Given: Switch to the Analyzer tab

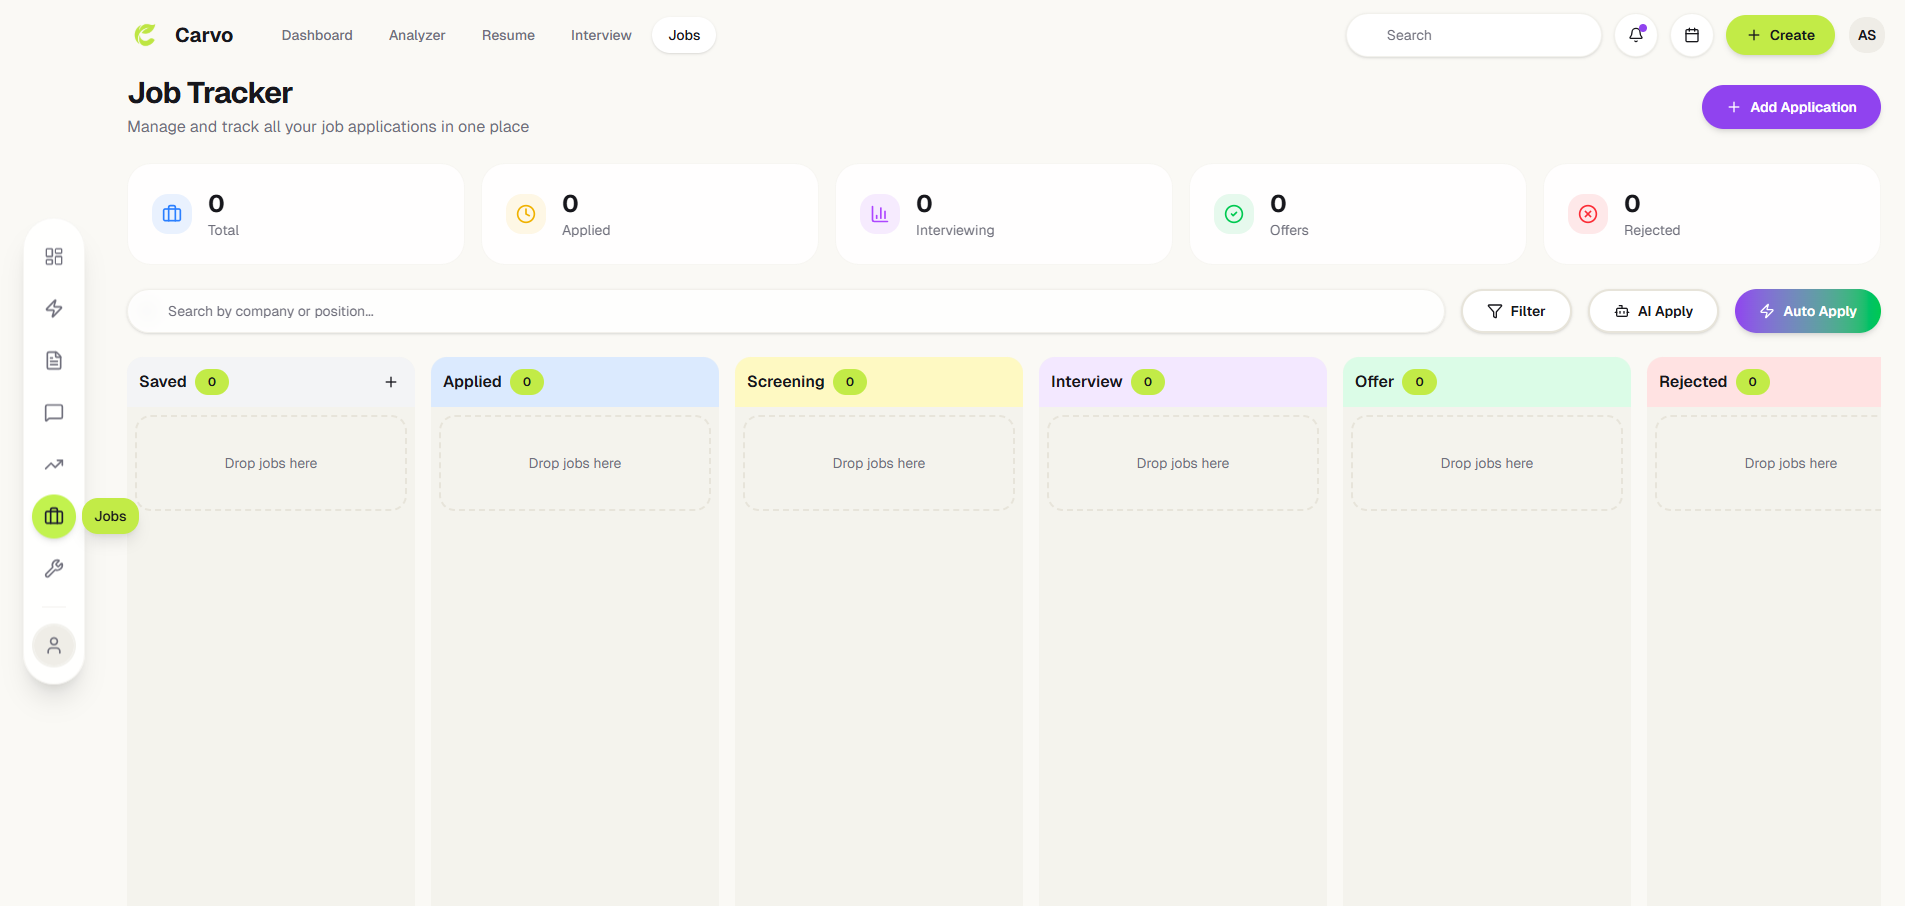Looking at the screenshot, I should coord(417,35).
